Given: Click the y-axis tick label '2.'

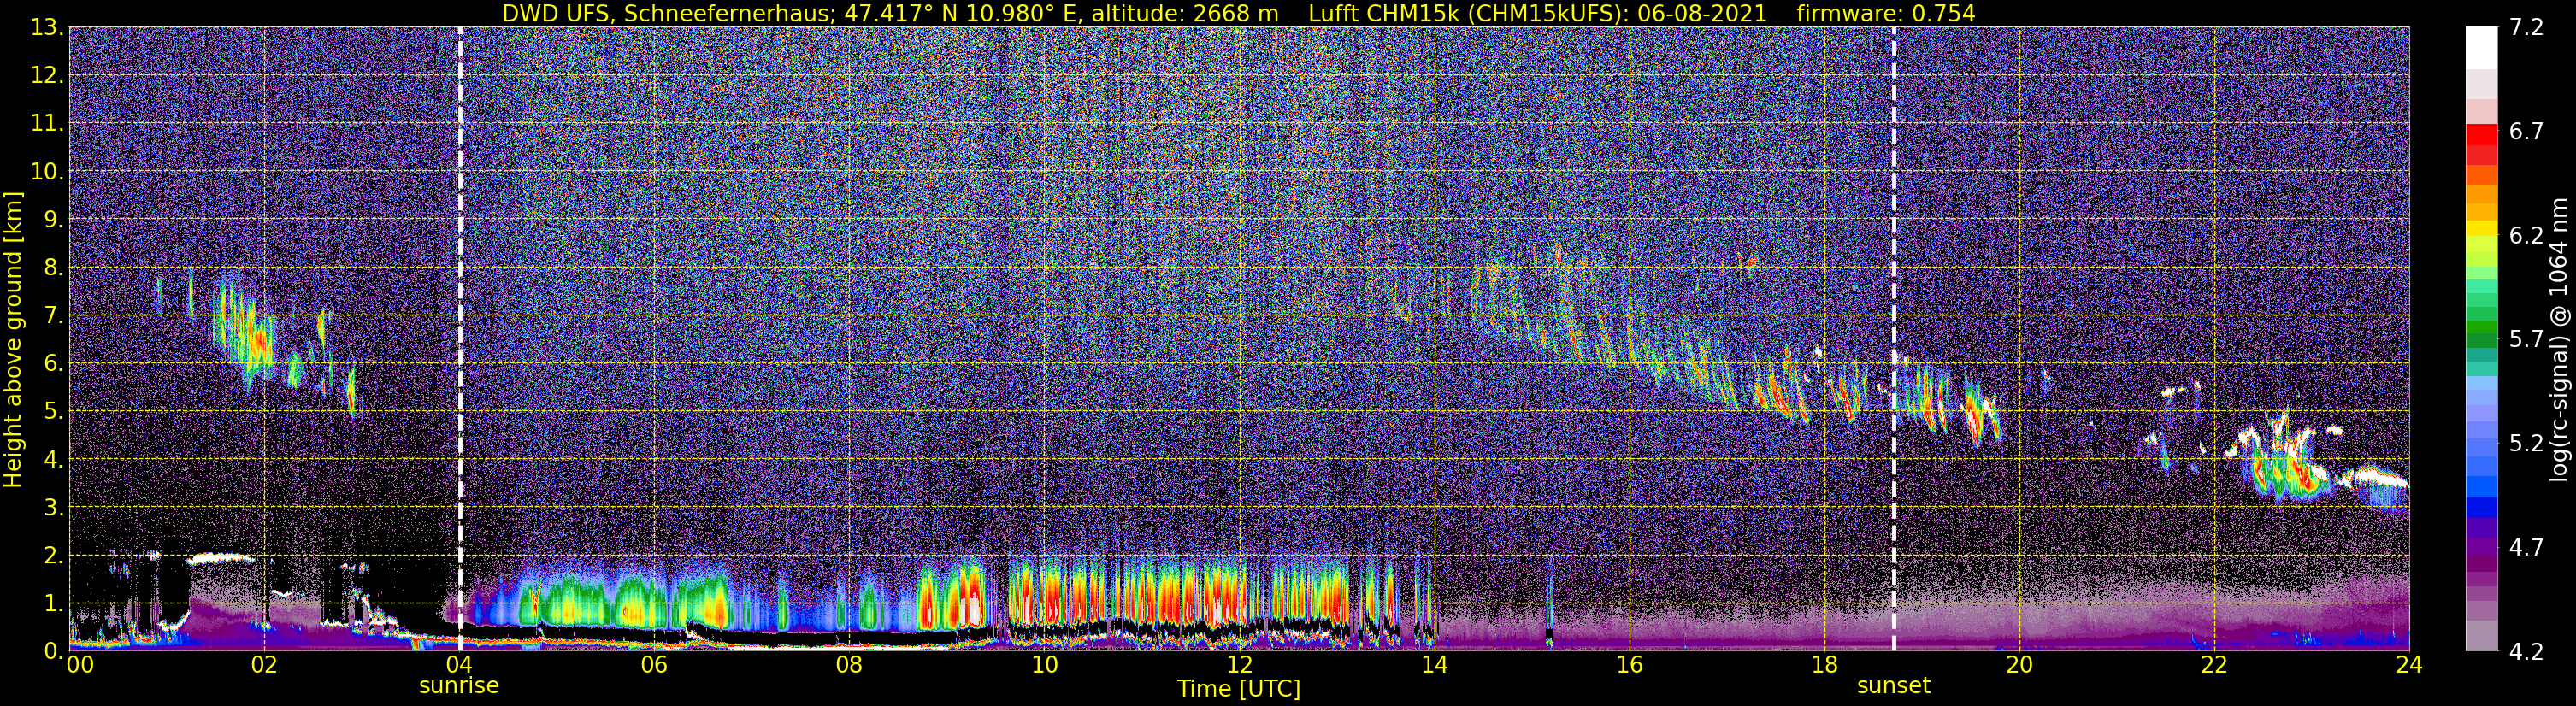Looking at the screenshot, I should 55,556.
